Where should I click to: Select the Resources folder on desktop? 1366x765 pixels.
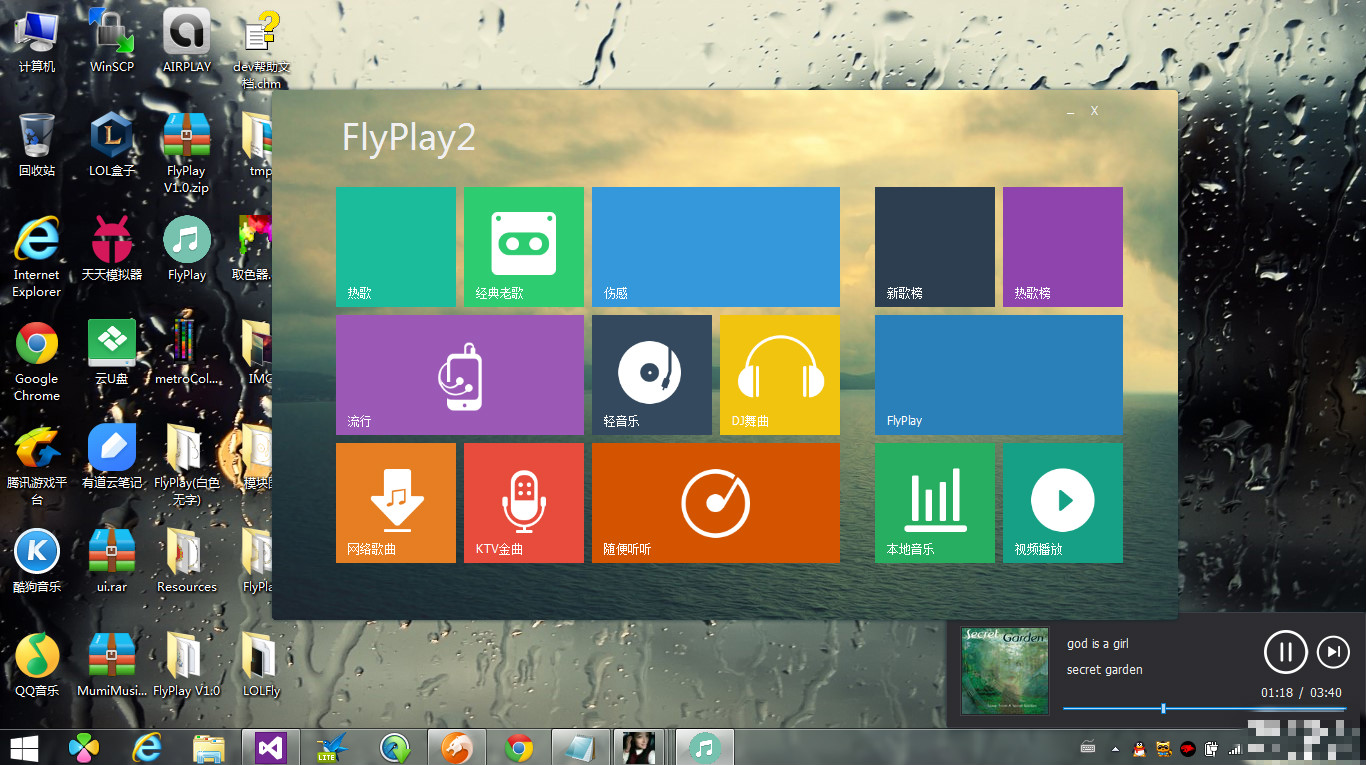[x=187, y=561]
